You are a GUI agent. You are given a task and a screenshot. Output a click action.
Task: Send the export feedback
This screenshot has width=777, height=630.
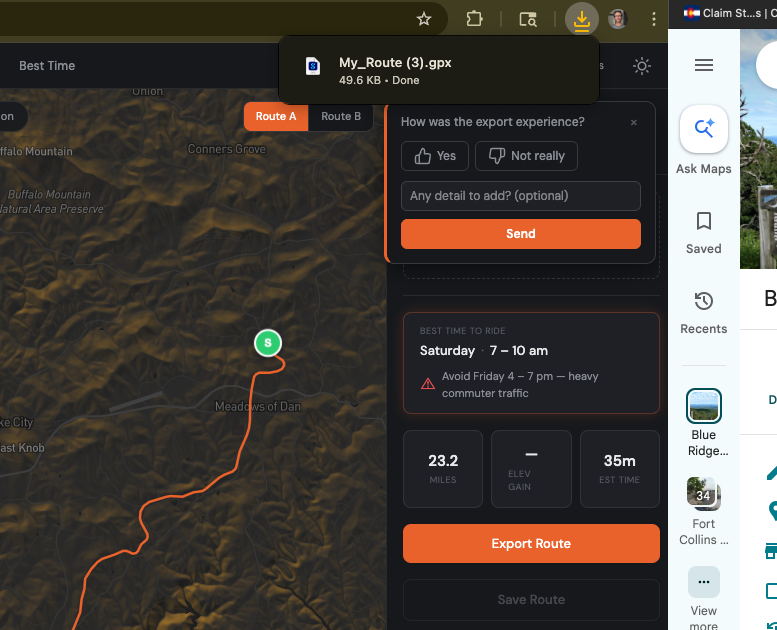click(x=521, y=234)
